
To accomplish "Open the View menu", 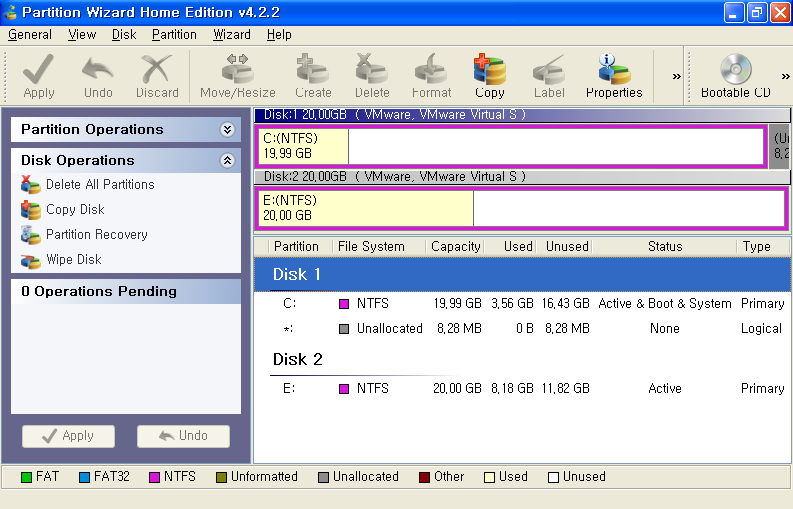I will point(82,34).
